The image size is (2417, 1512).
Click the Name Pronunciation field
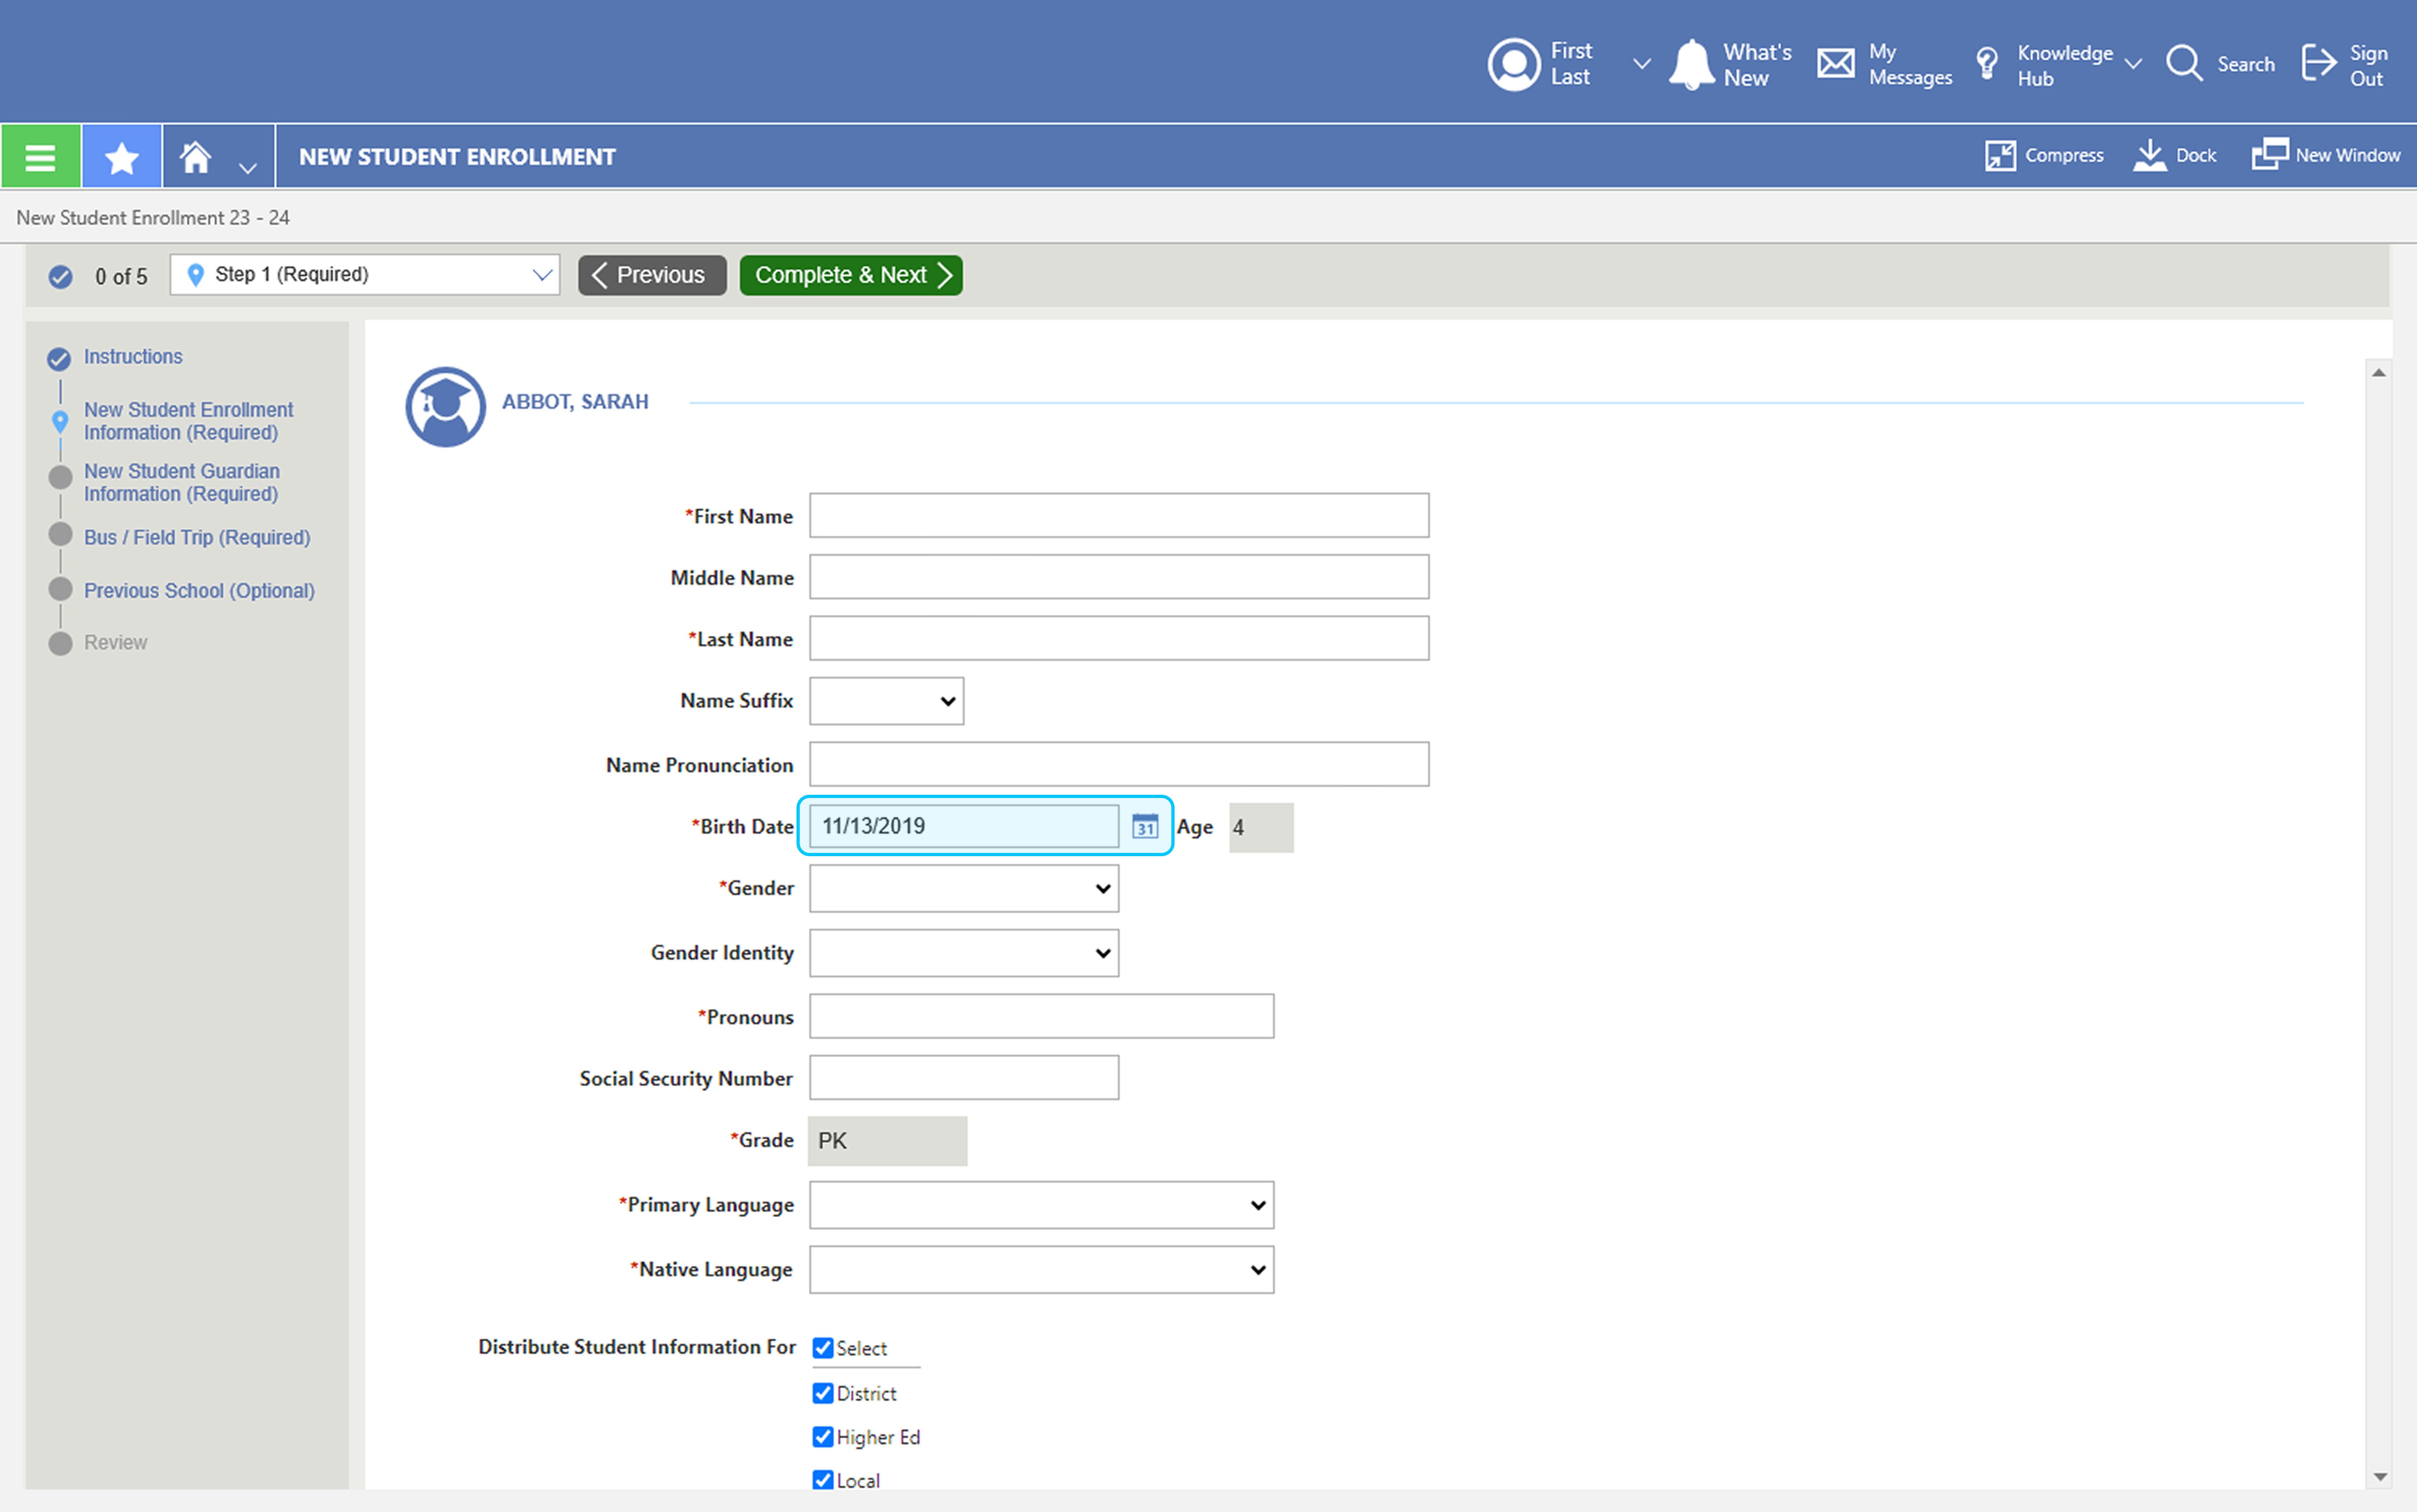tap(1119, 764)
